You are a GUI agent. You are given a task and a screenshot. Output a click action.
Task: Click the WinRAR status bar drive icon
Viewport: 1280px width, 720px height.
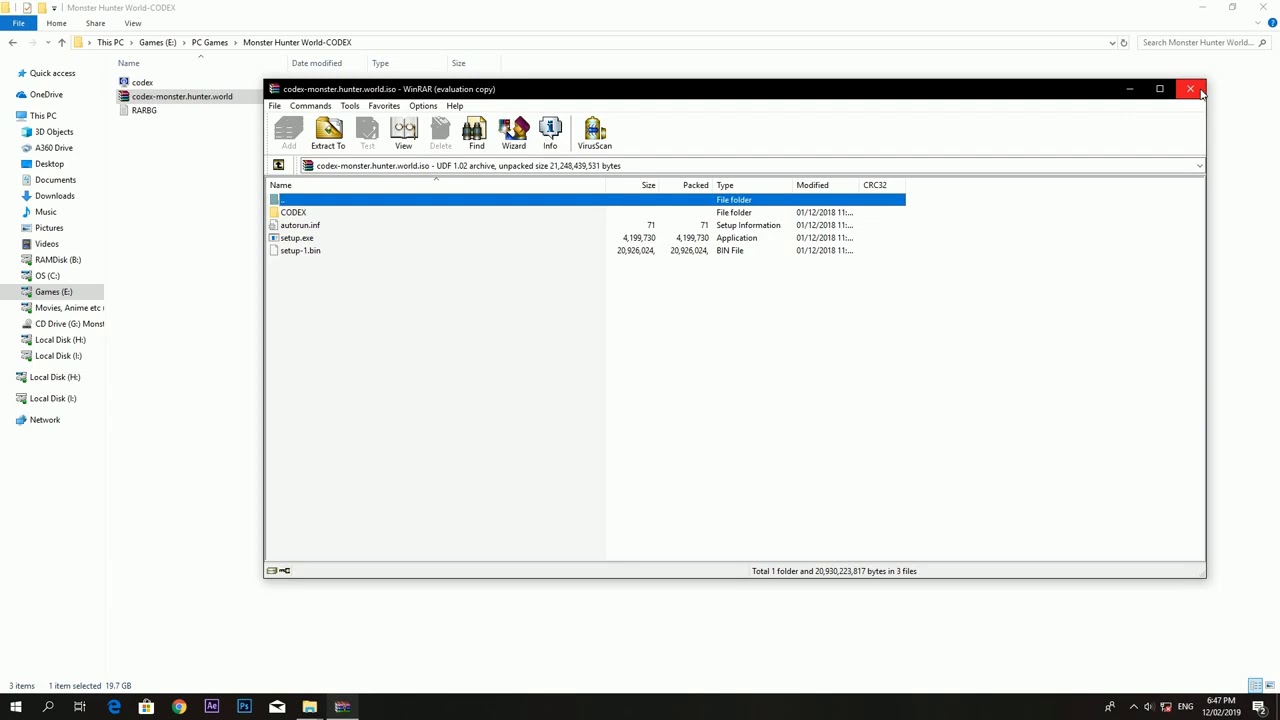272,571
